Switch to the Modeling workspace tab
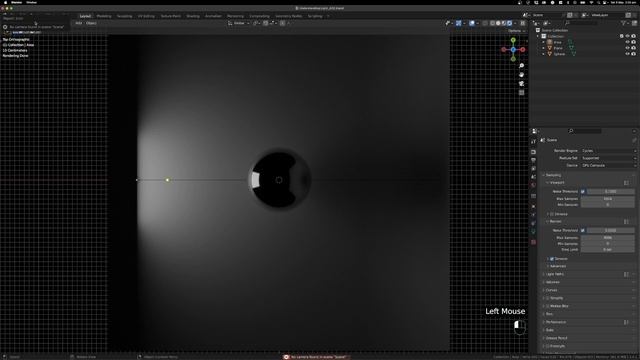The image size is (640, 360). click(x=104, y=16)
